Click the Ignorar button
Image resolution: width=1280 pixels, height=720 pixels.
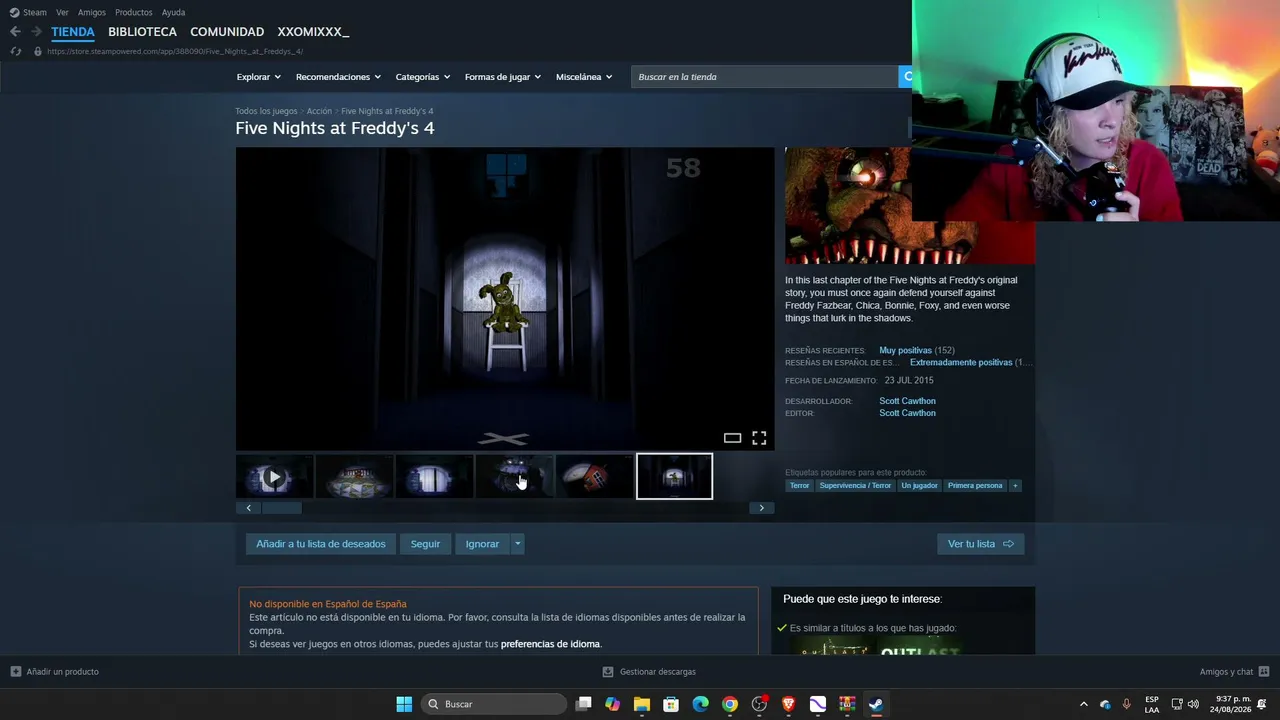tap(482, 544)
